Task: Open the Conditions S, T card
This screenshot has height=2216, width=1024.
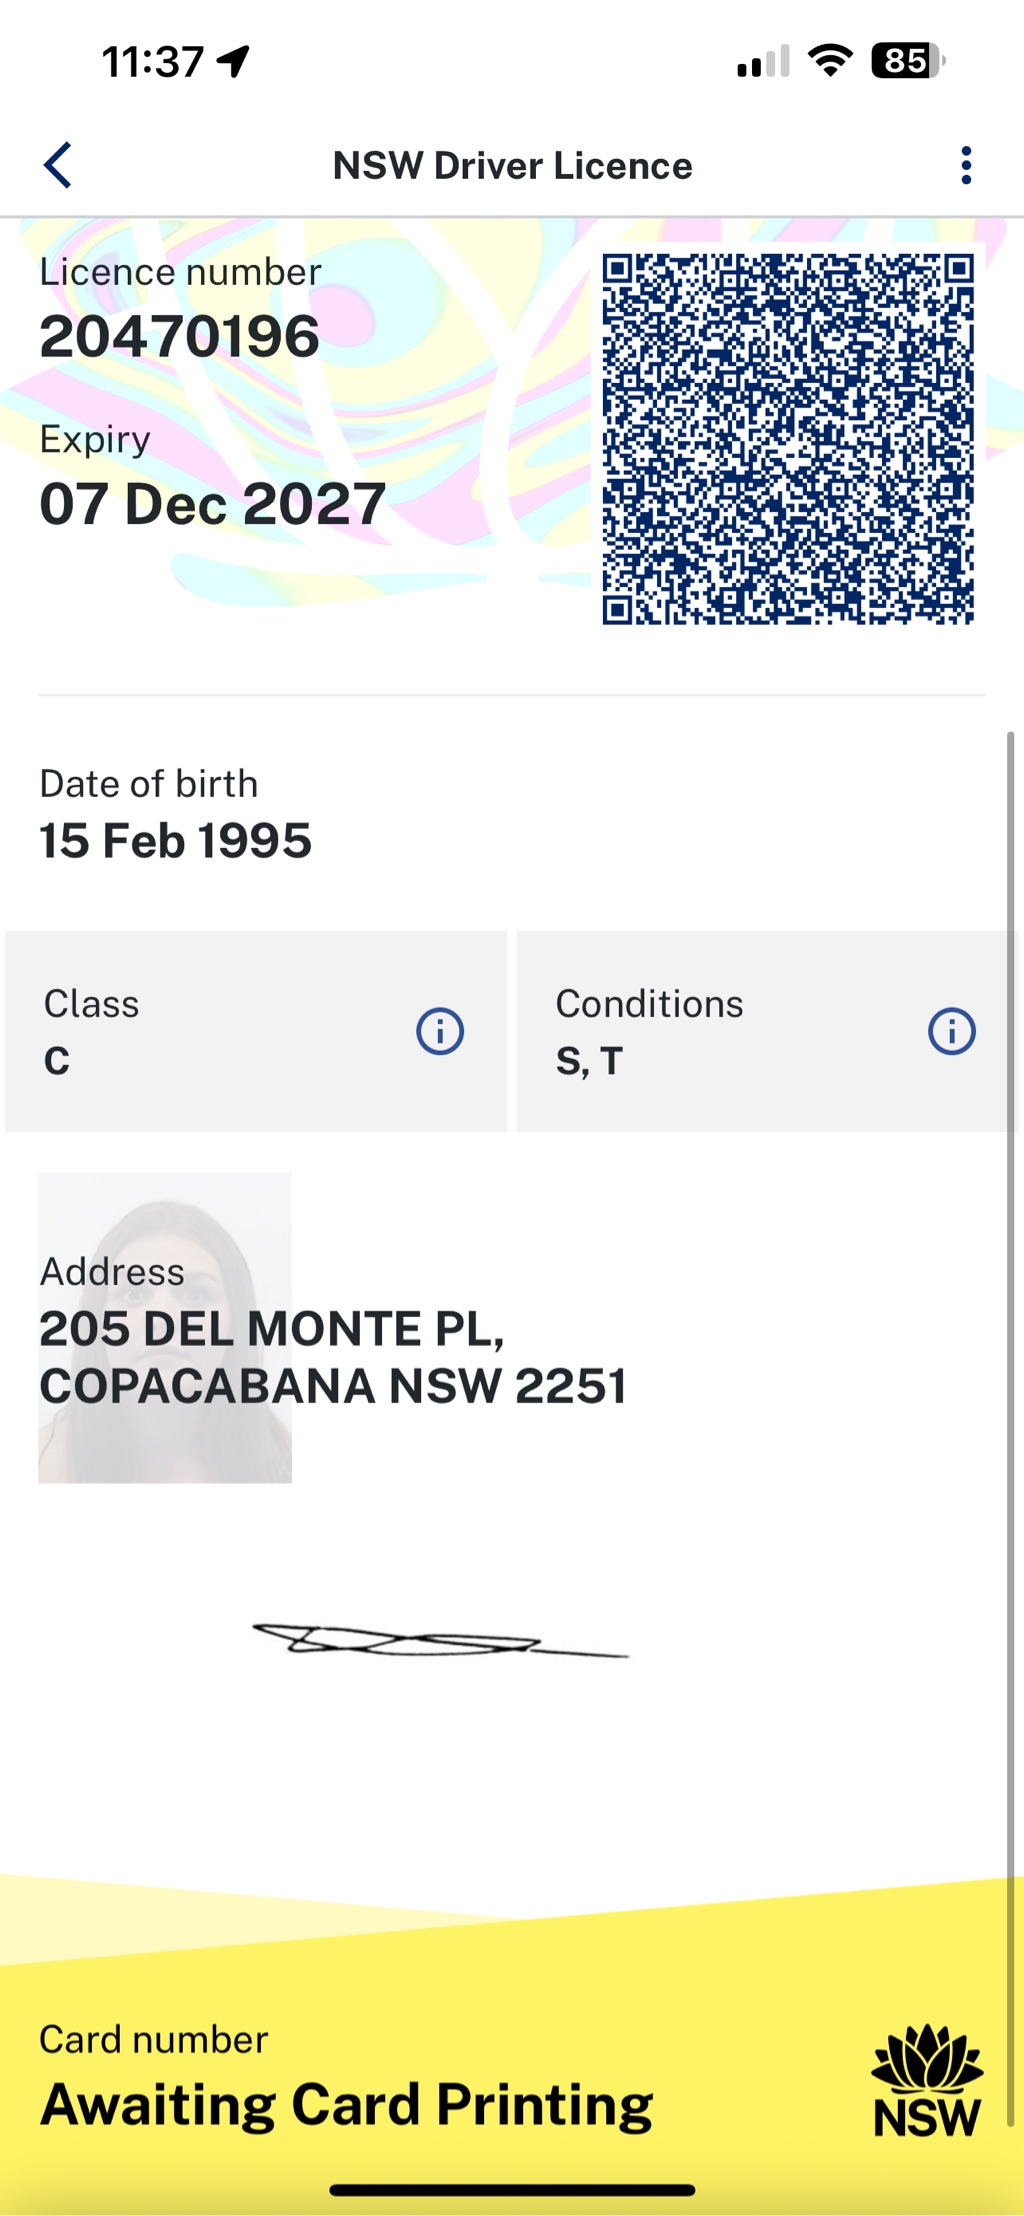Action: pyautogui.click(x=730, y=1032)
